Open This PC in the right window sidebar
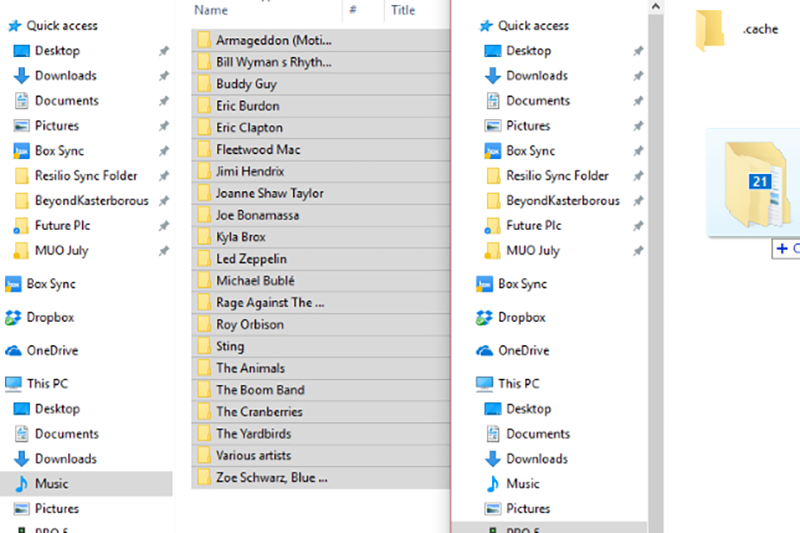 [518, 383]
